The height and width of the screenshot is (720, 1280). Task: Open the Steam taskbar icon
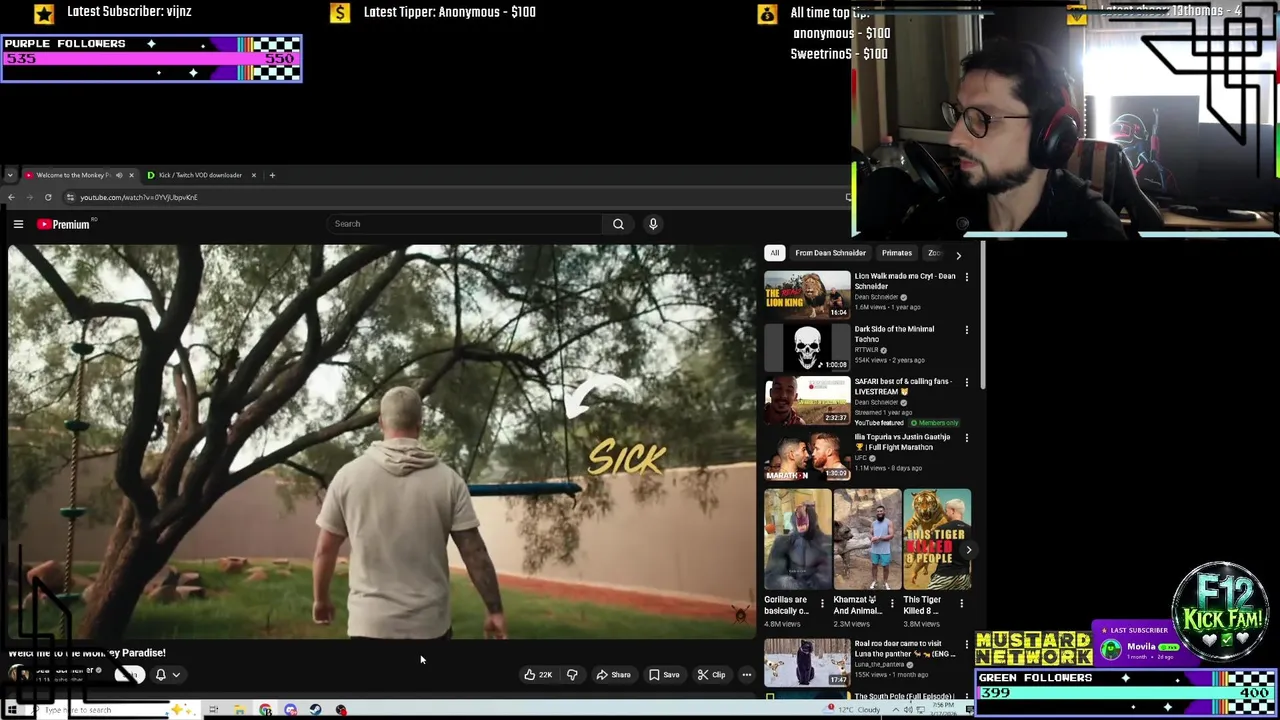315,710
